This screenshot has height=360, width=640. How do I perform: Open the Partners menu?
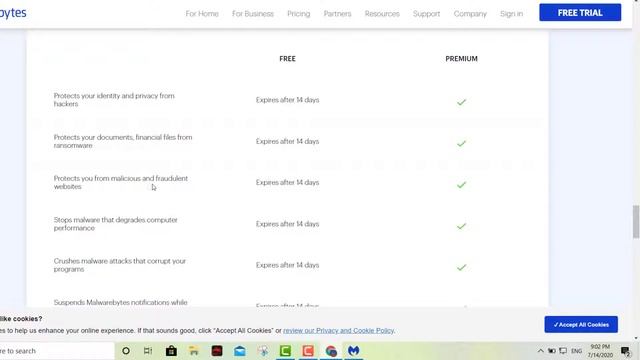point(337,13)
